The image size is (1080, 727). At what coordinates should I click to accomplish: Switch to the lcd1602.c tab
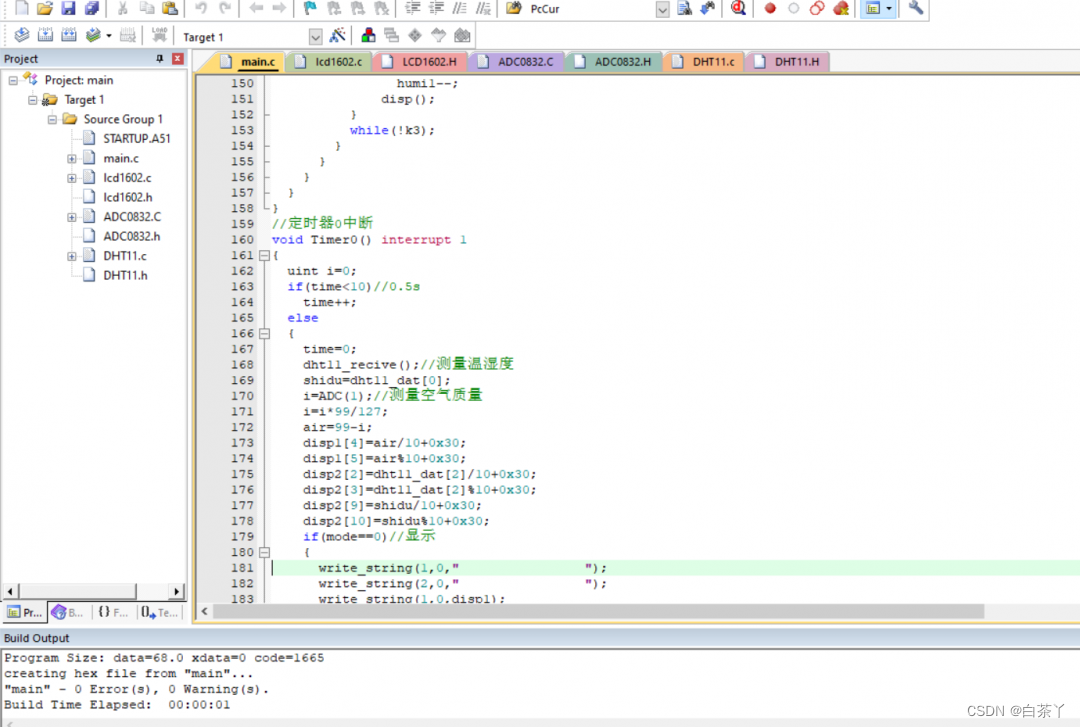pos(338,62)
